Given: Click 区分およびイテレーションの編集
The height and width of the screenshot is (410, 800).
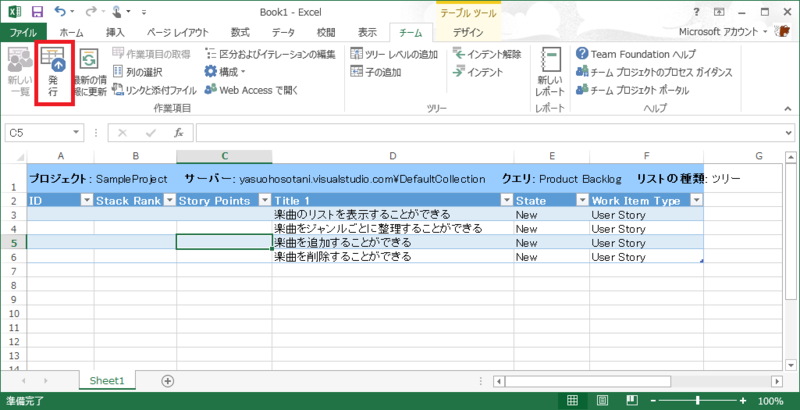Looking at the screenshot, I should coord(270,54).
